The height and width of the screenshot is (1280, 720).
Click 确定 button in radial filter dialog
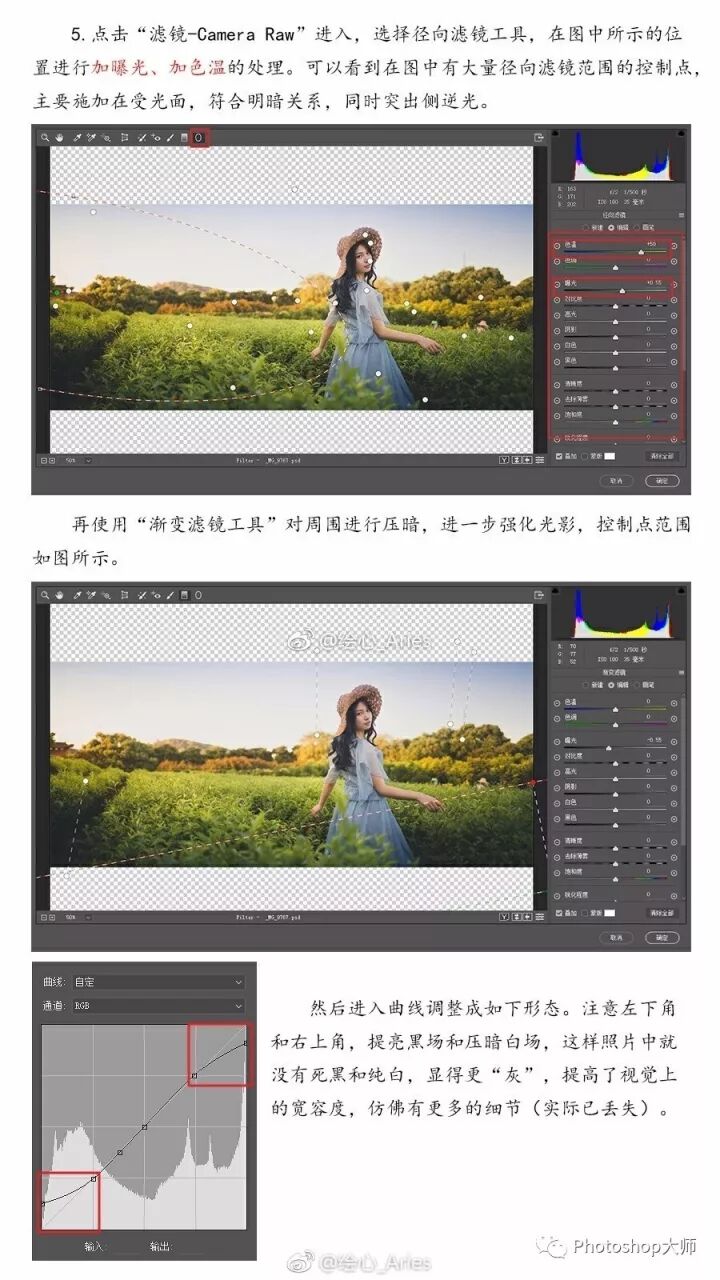(x=662, y=481)
